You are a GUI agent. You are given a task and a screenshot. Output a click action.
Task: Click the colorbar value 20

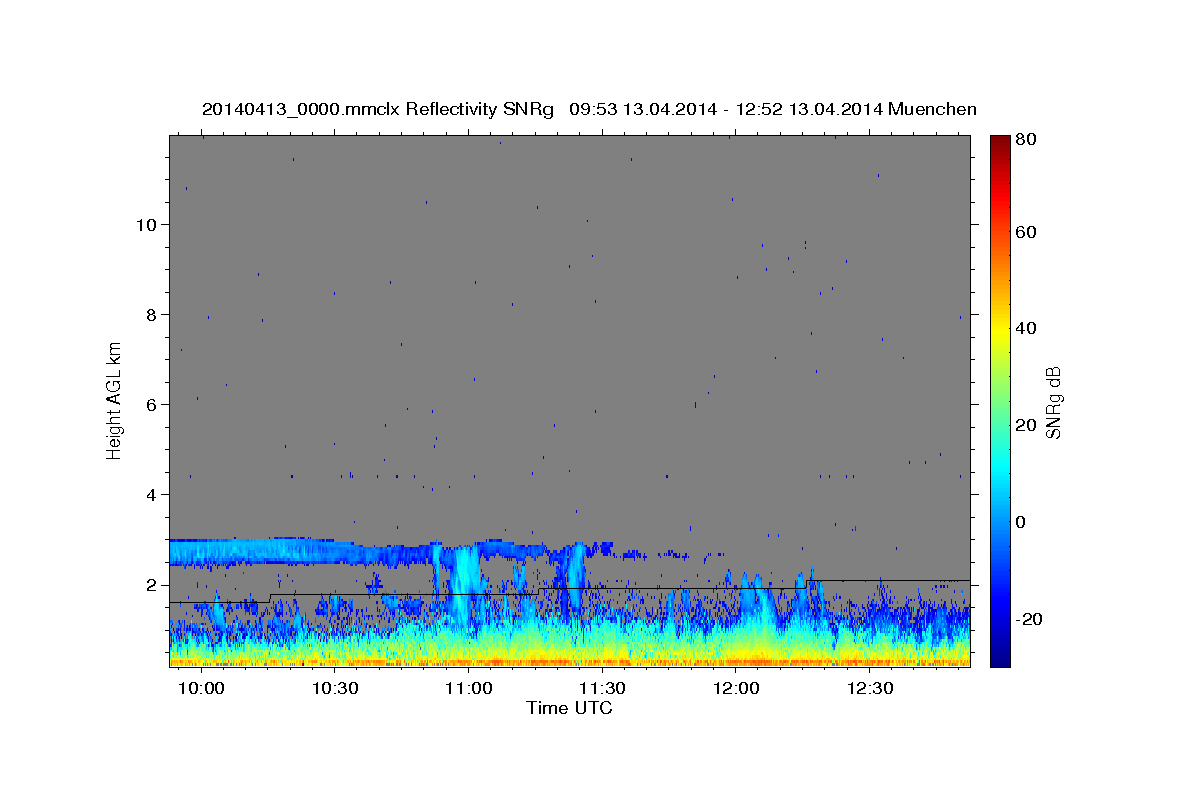[1026, 425]
